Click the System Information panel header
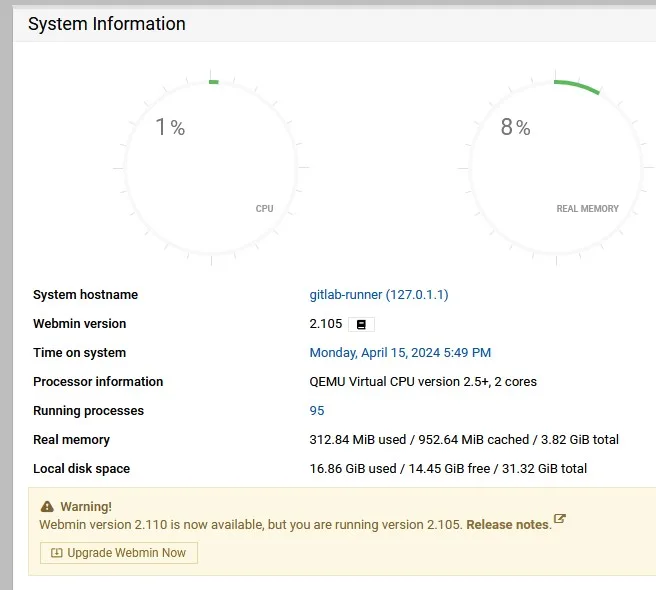This screenshot has height=590, width=656. (107, 24)
